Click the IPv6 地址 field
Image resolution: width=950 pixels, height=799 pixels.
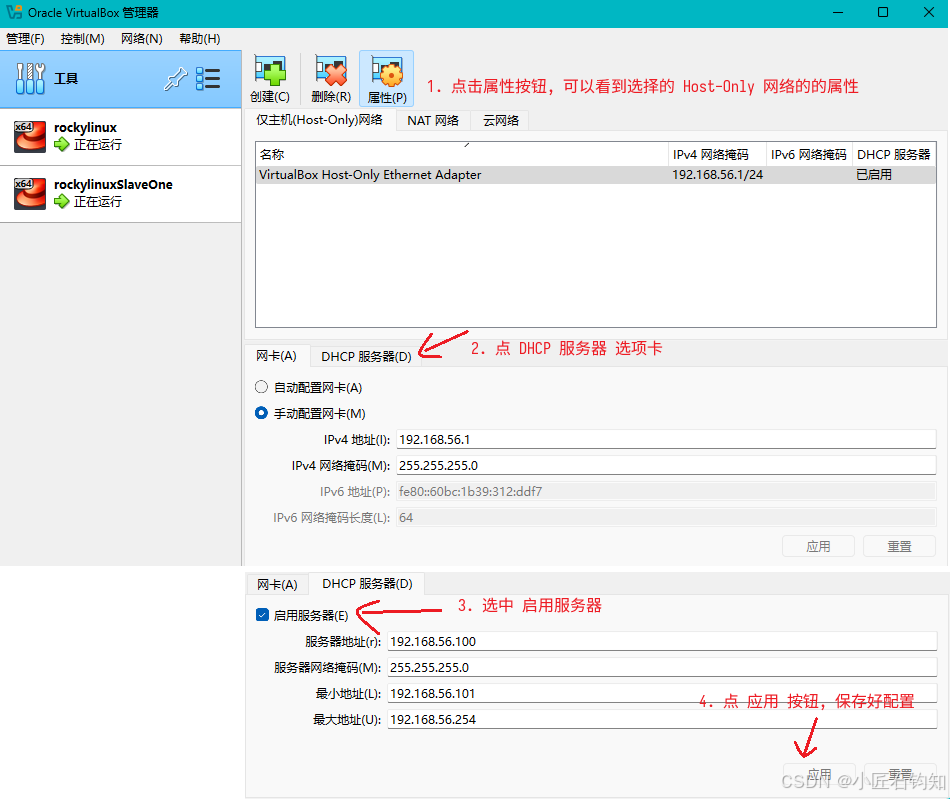[666, 491]
